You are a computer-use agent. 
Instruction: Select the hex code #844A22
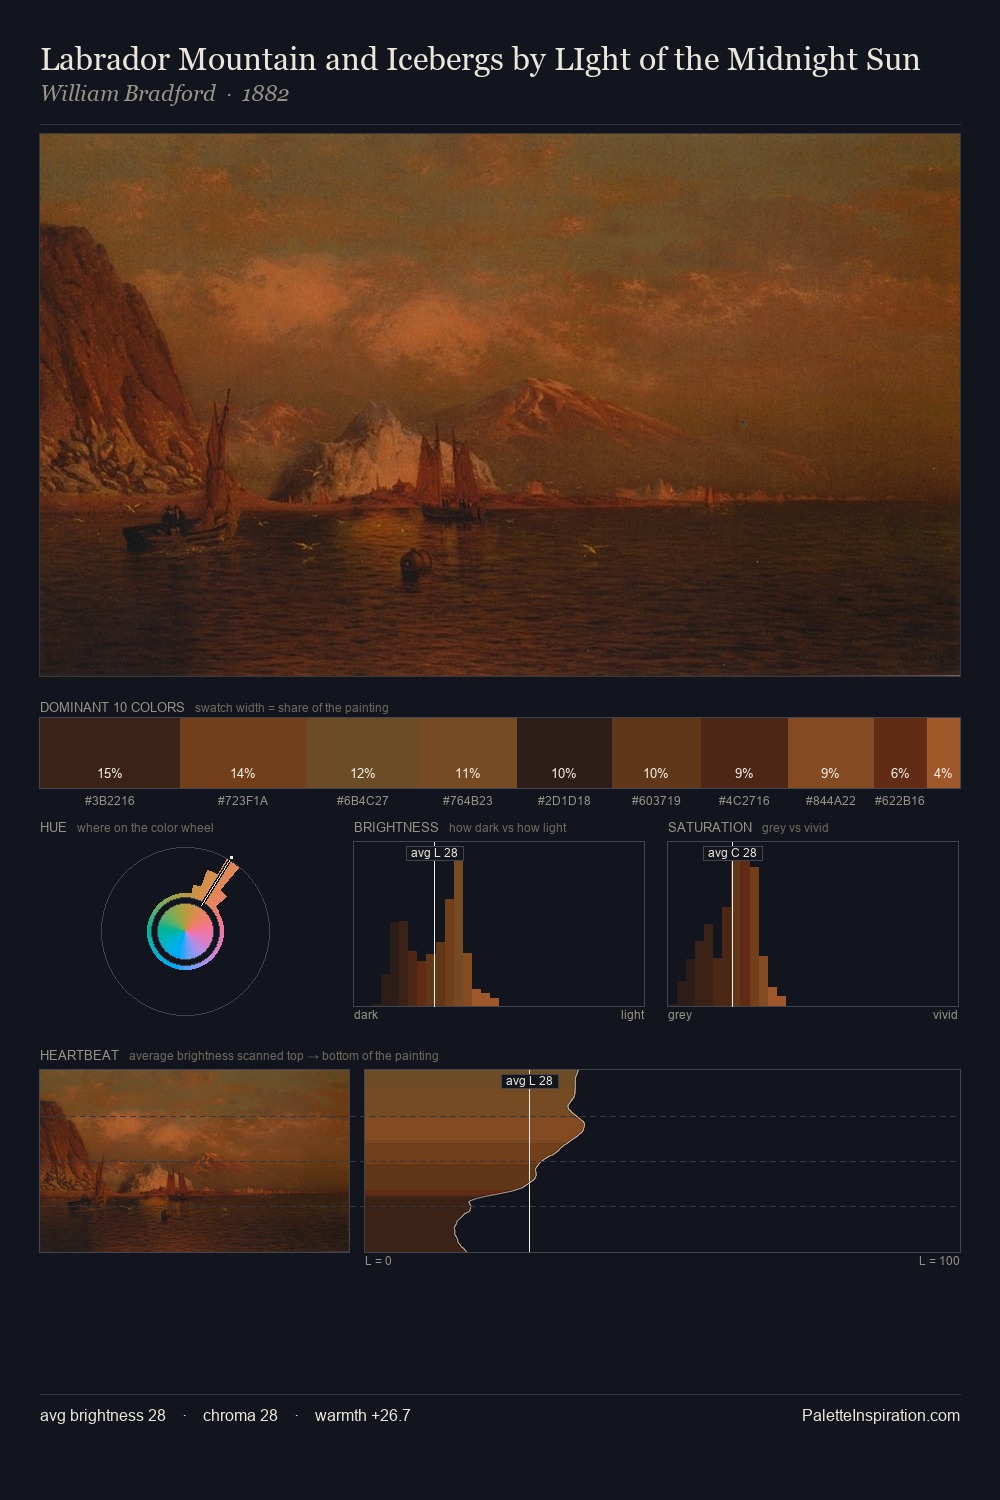830,801
